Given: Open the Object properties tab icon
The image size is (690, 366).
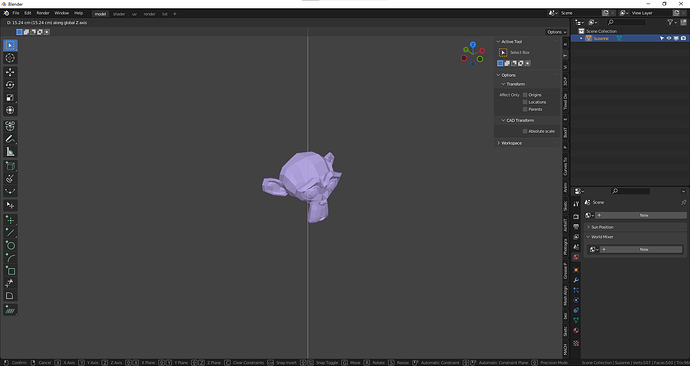Looking at the screenshot, I should coord(576,270).
